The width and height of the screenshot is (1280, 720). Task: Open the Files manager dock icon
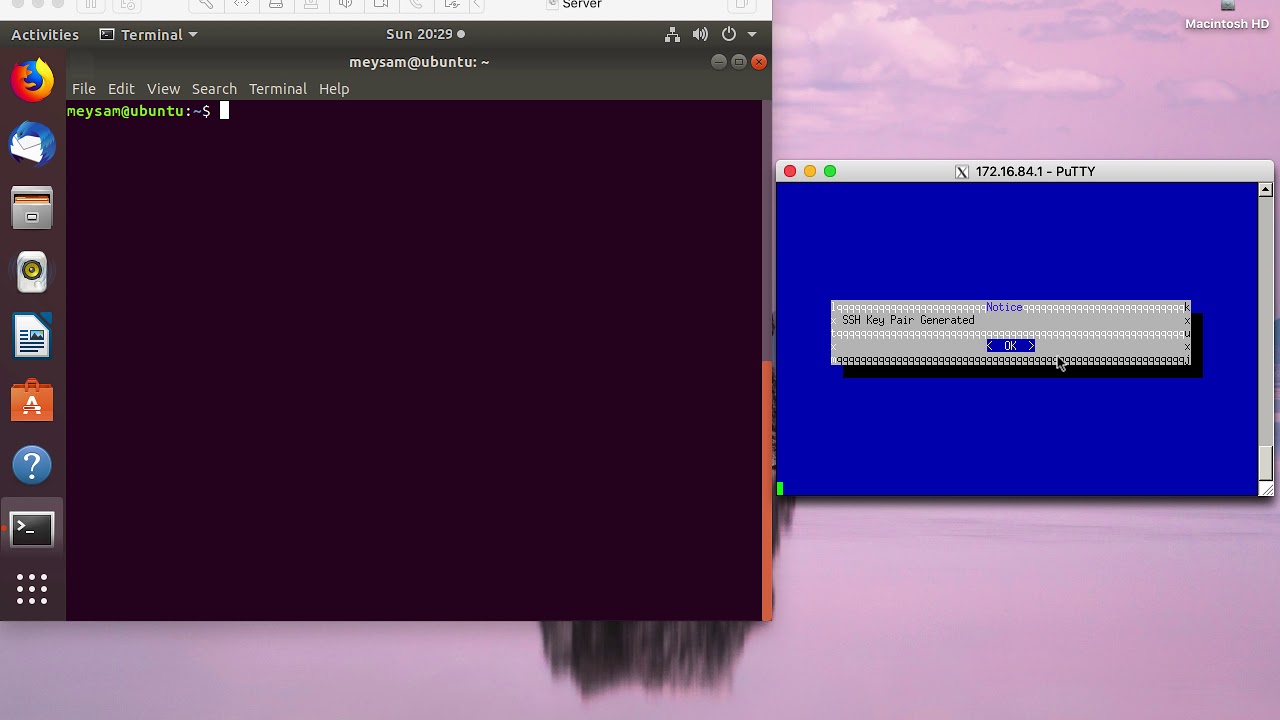[x=32, y=208]
